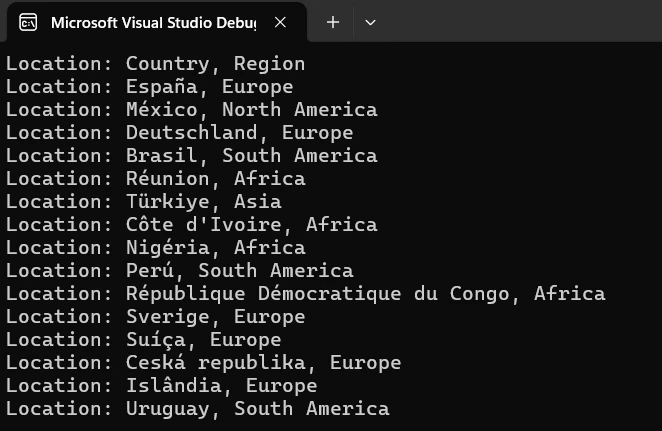This screenshot has width=662, height=431.
Task: Expand the new tab profile dropdown
Action: [370, 22]
